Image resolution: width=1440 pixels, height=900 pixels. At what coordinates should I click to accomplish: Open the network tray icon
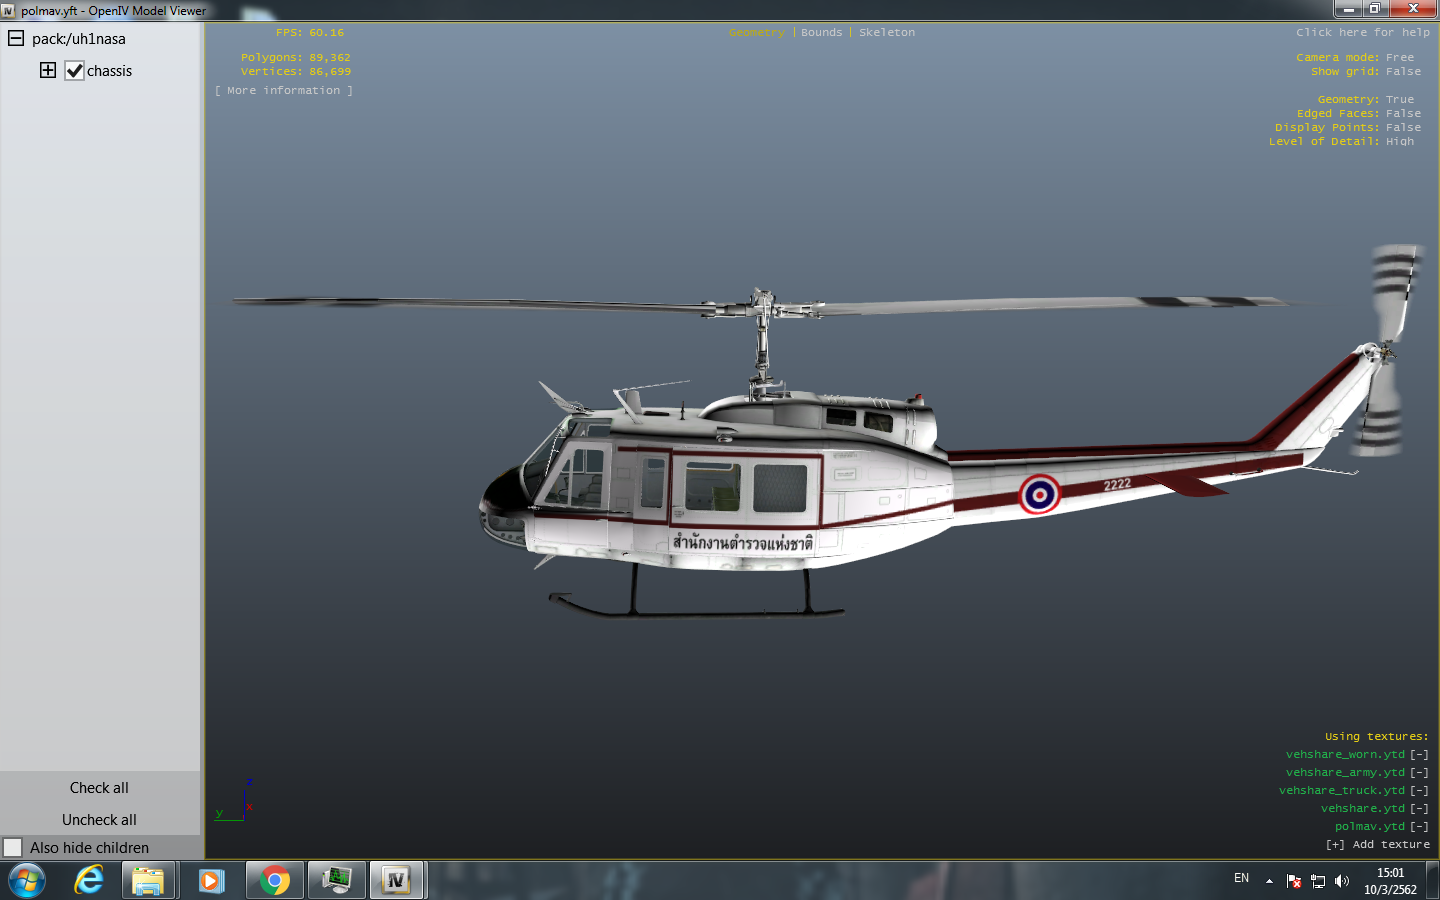pyautogui.click(x=1318, y=881)
